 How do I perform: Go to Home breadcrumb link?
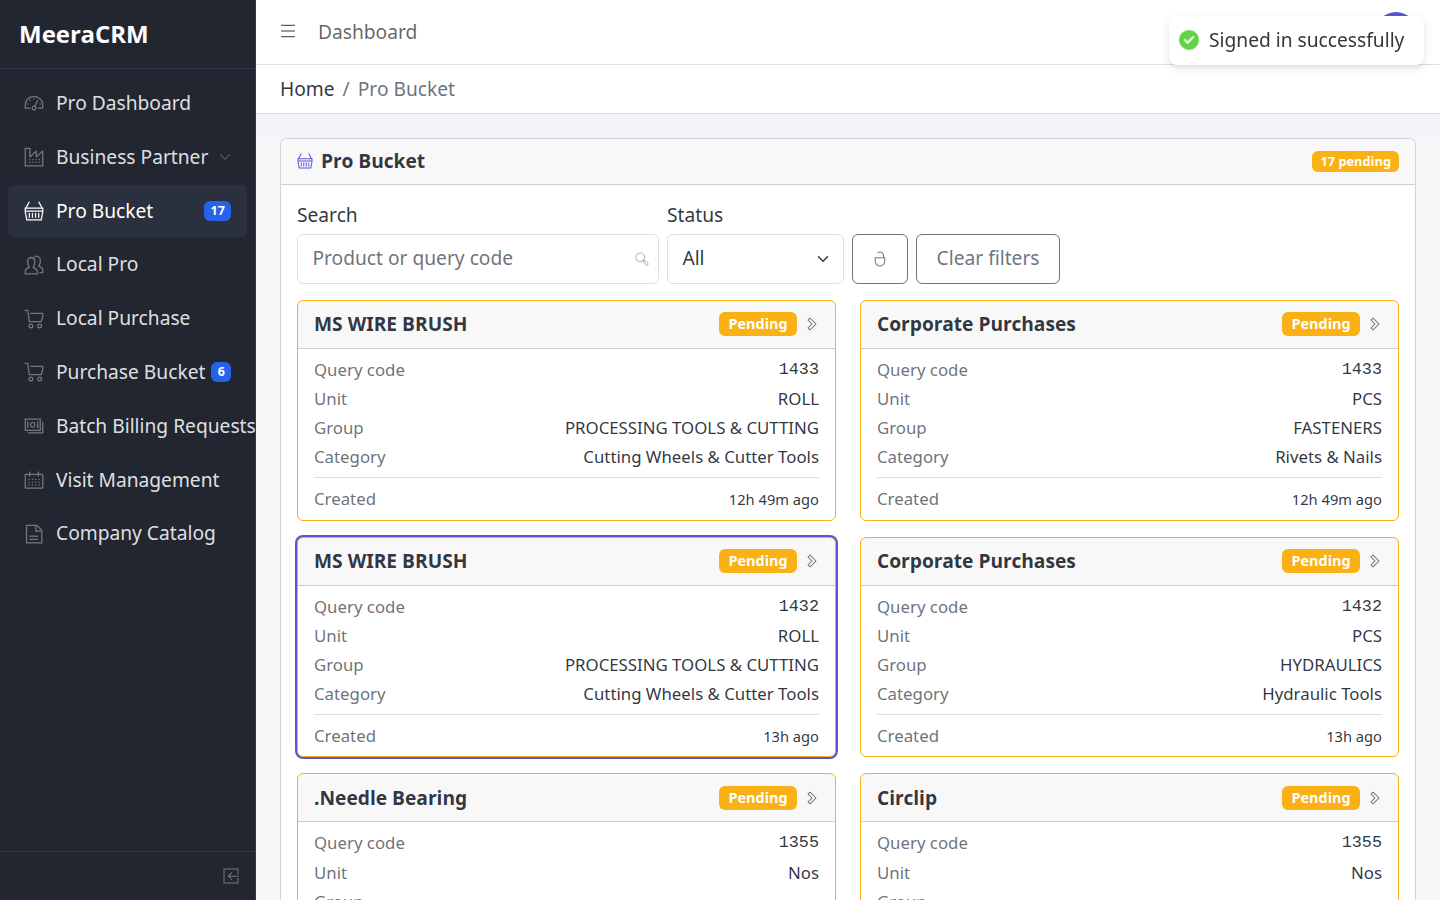tap(307, 89)
